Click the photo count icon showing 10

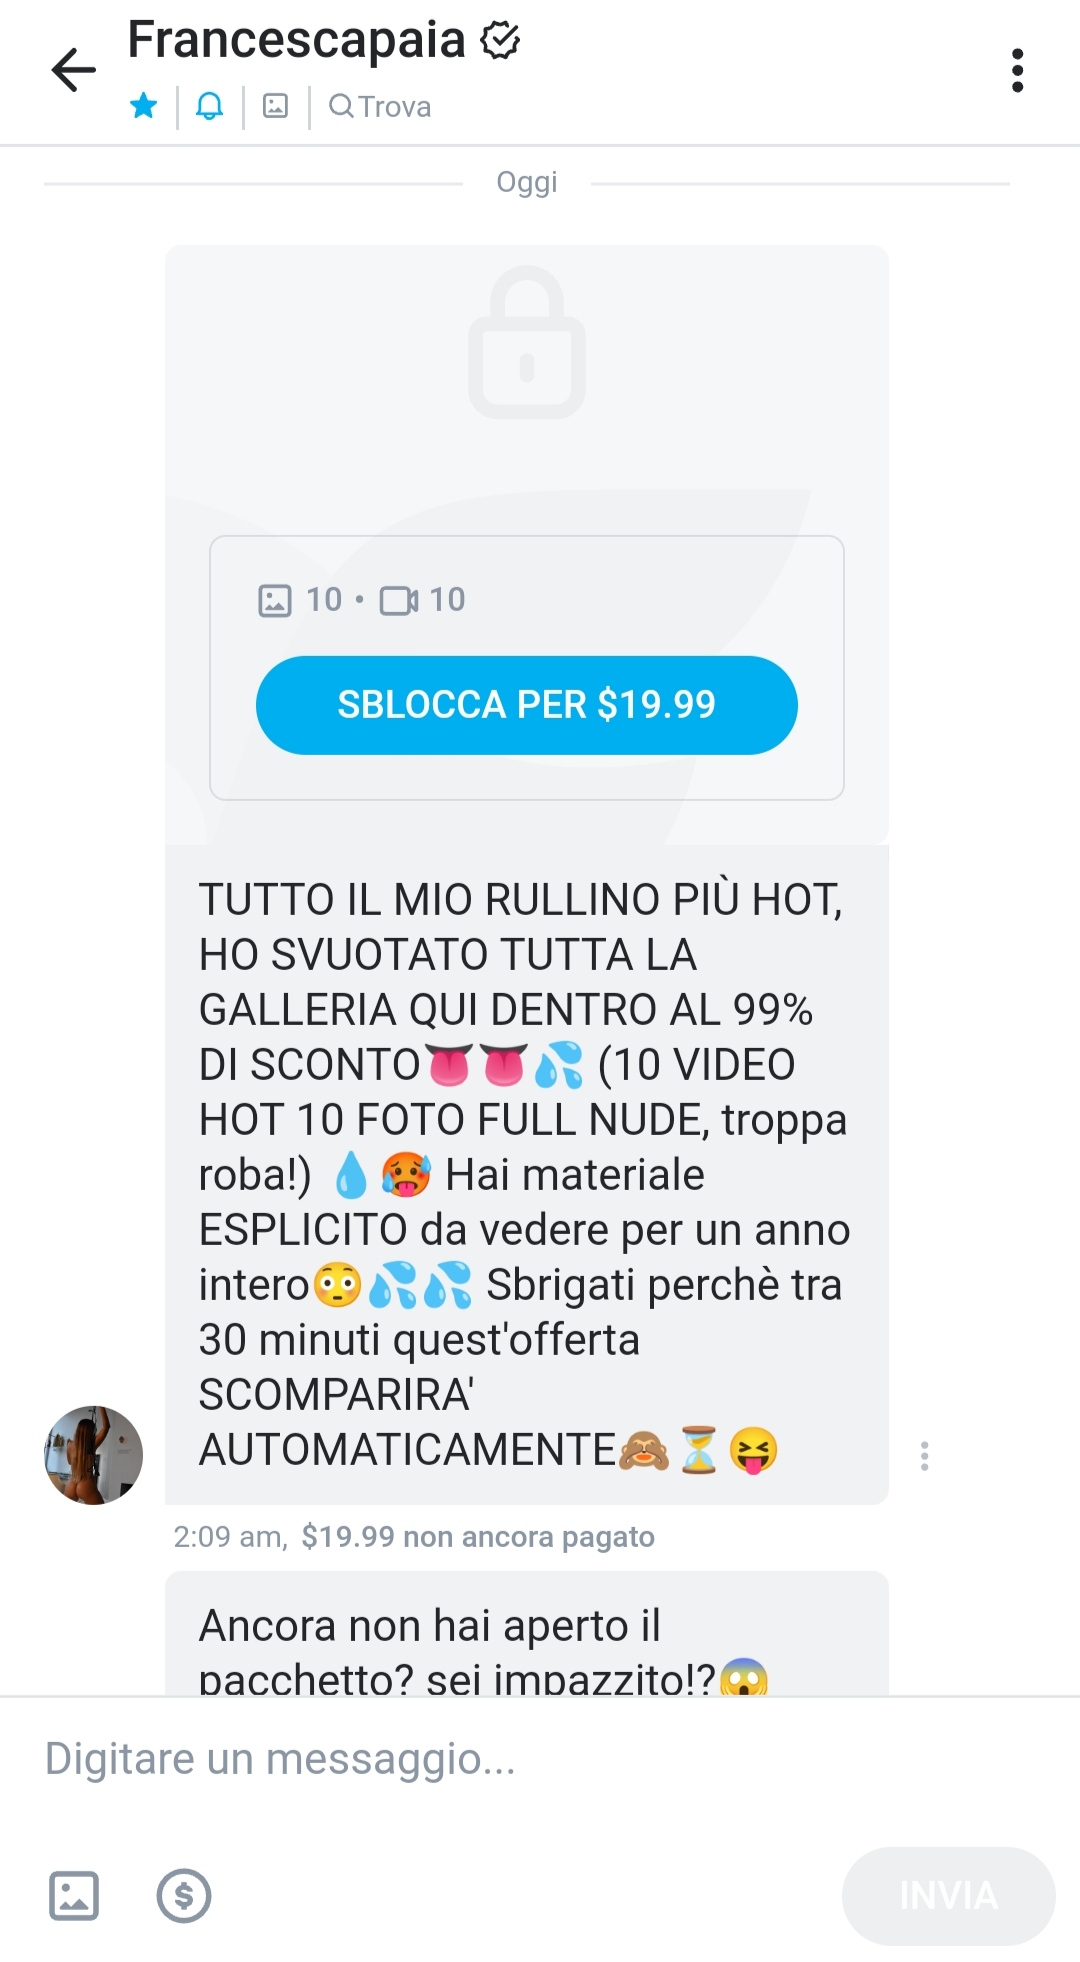[275, 600]
